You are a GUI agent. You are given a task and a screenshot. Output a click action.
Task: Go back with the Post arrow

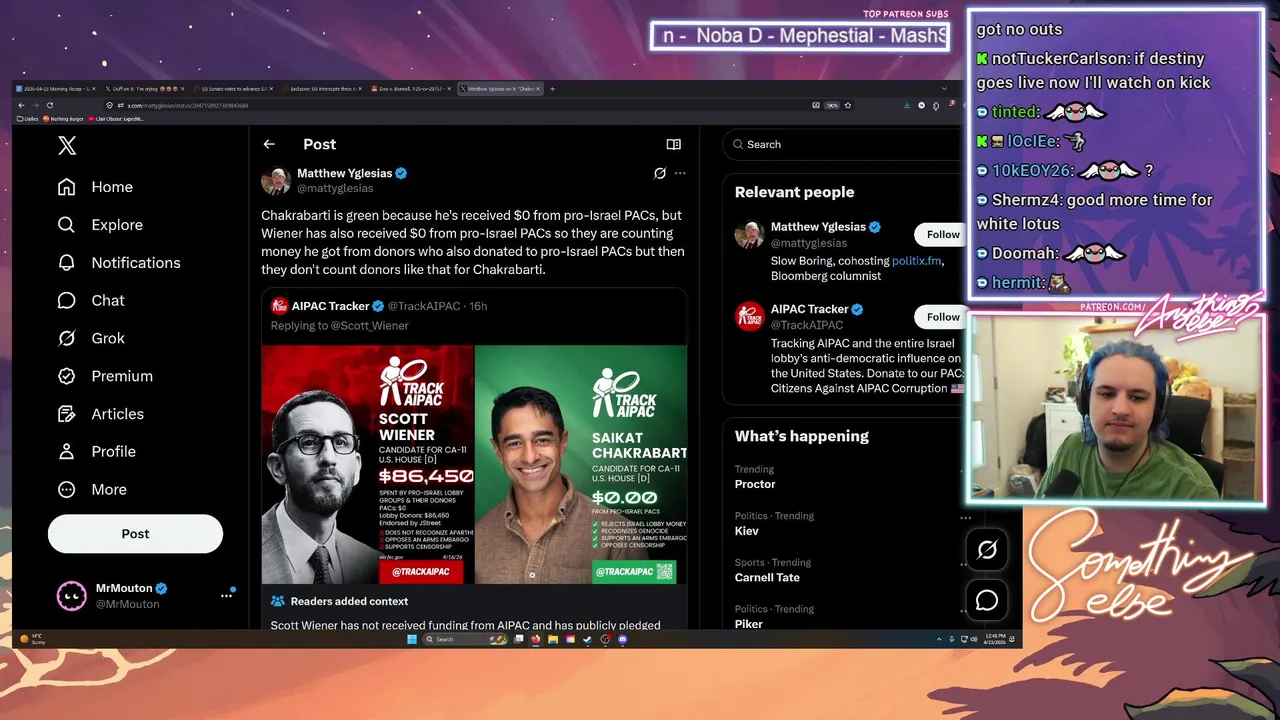click(269, 144)
